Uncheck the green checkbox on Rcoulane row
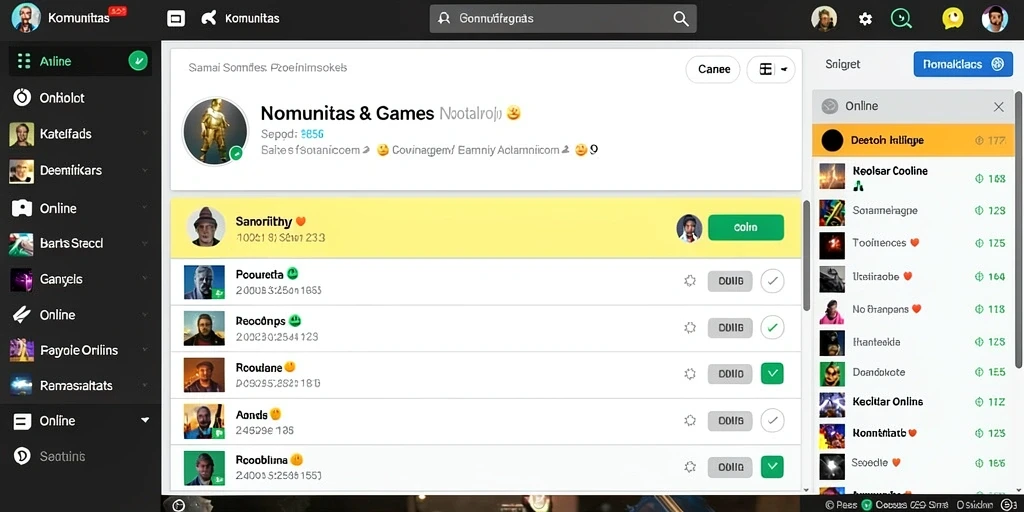Viewport: 1024px width, 512px height. coord(772,374)
